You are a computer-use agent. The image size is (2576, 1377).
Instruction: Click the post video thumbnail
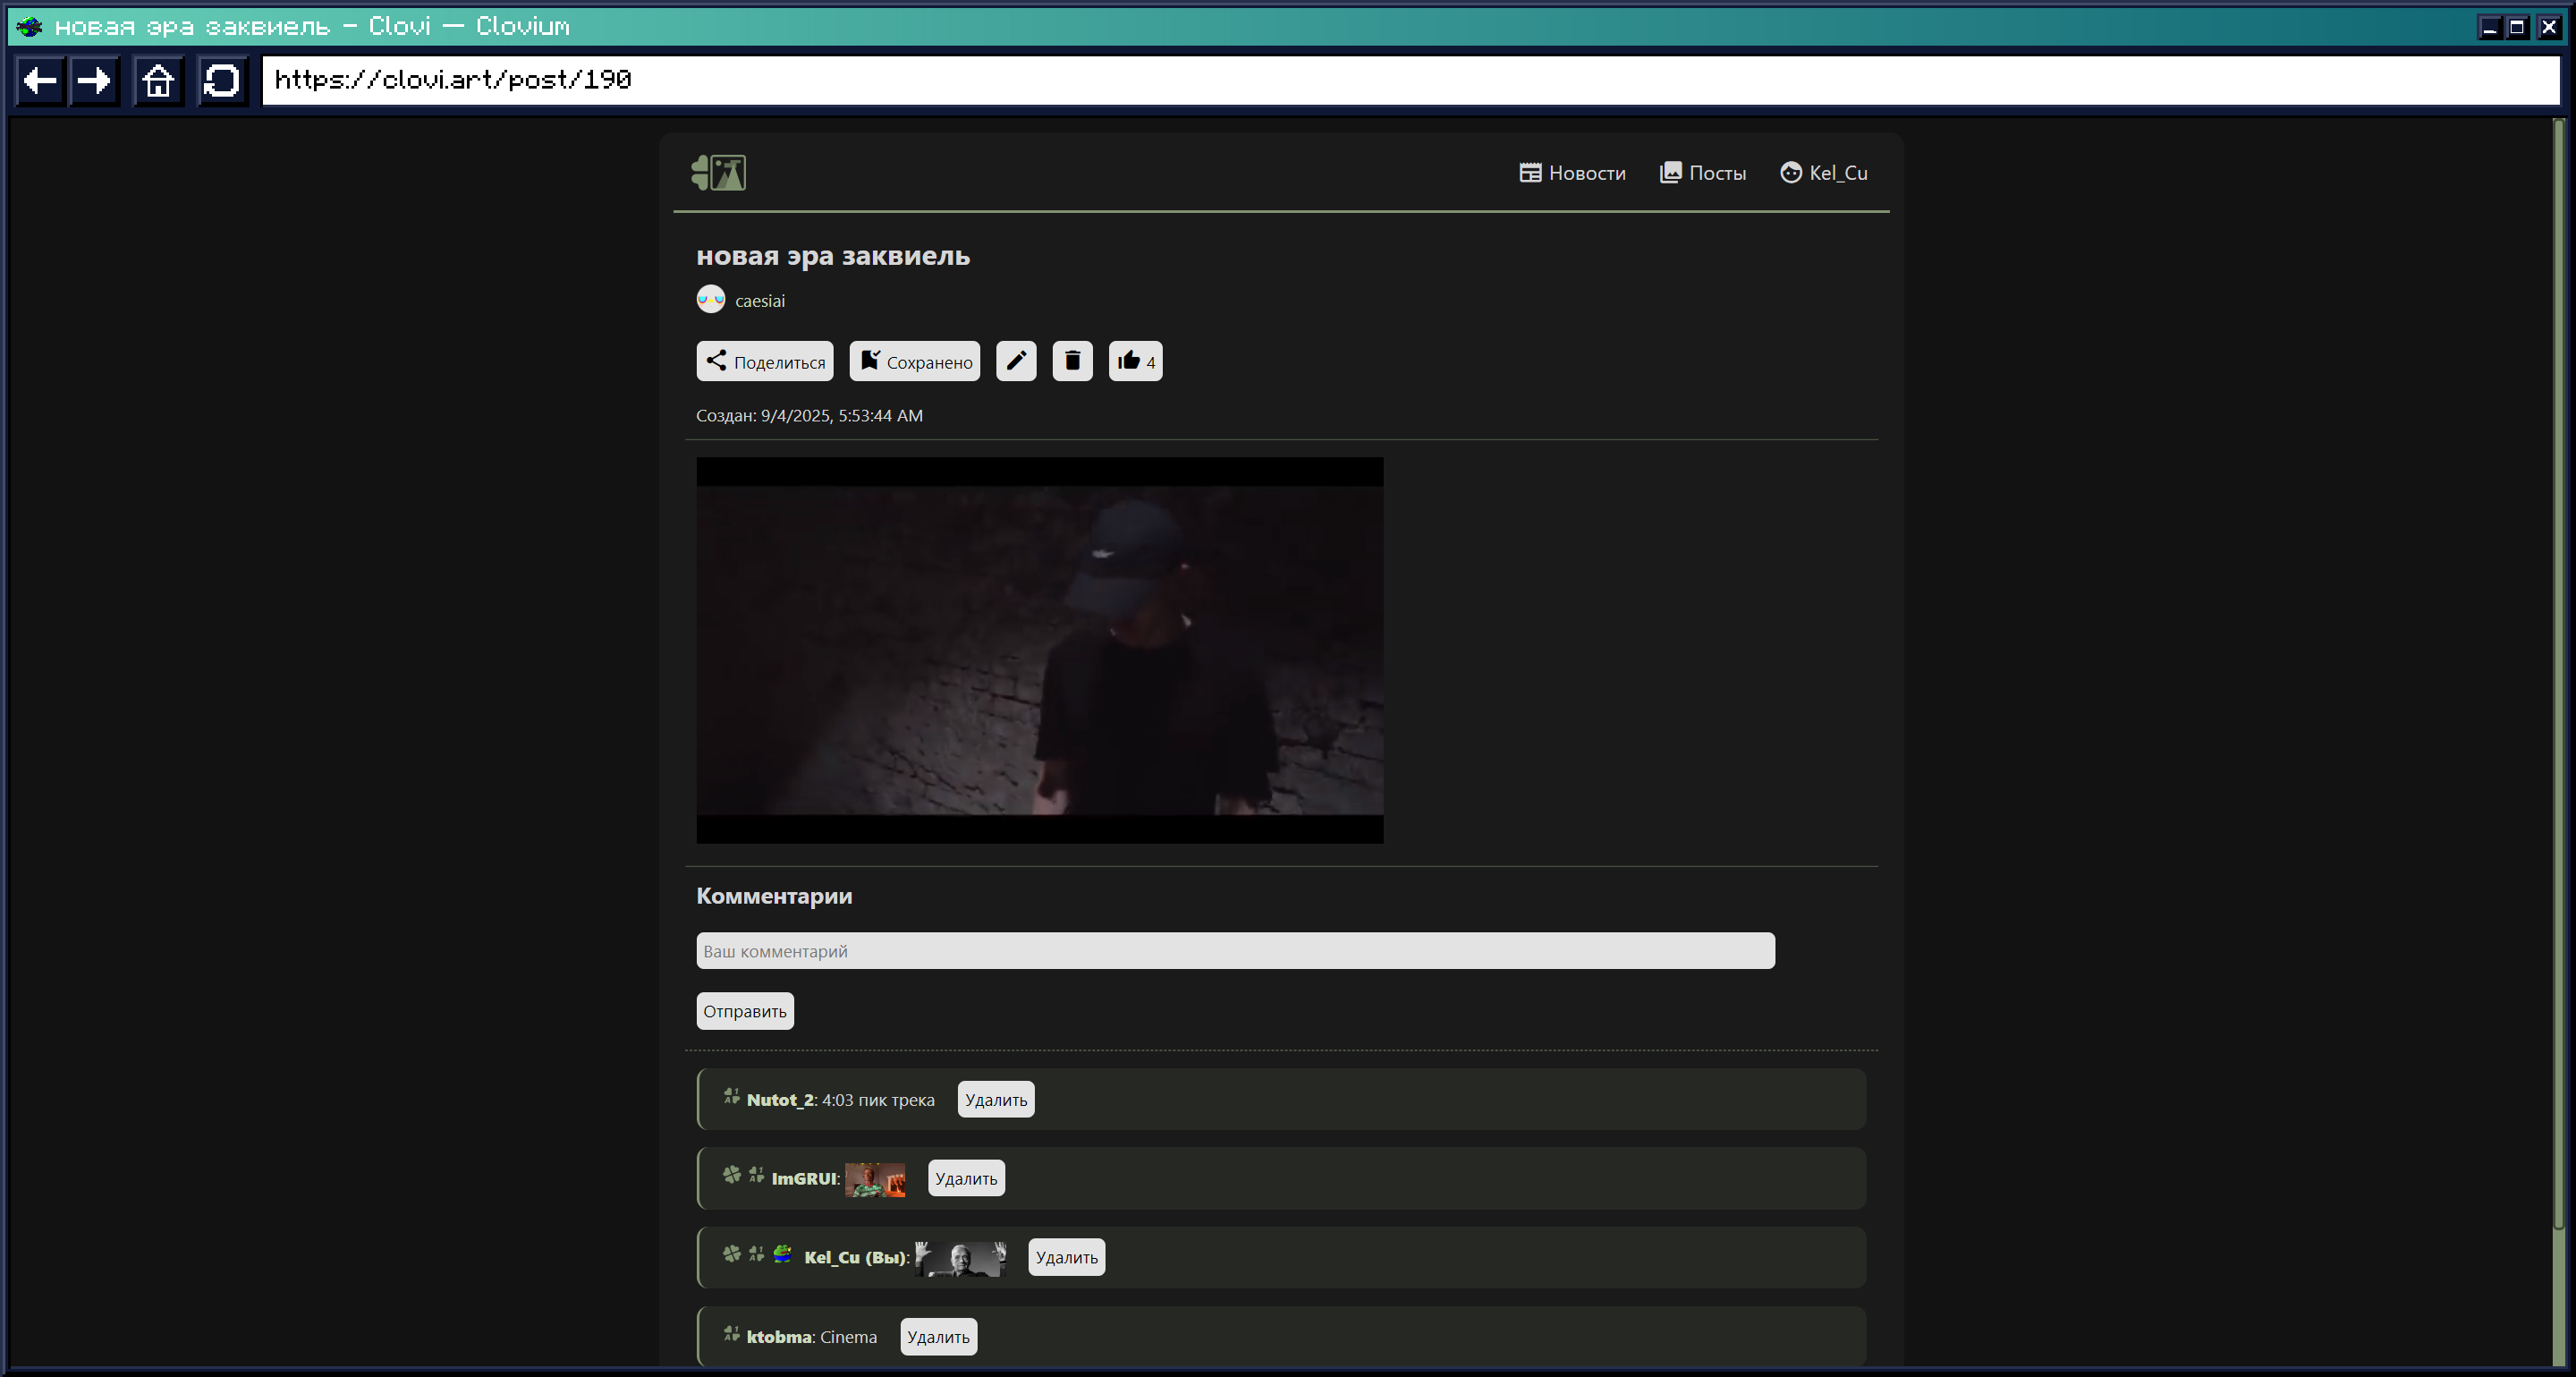point(1039,650)
